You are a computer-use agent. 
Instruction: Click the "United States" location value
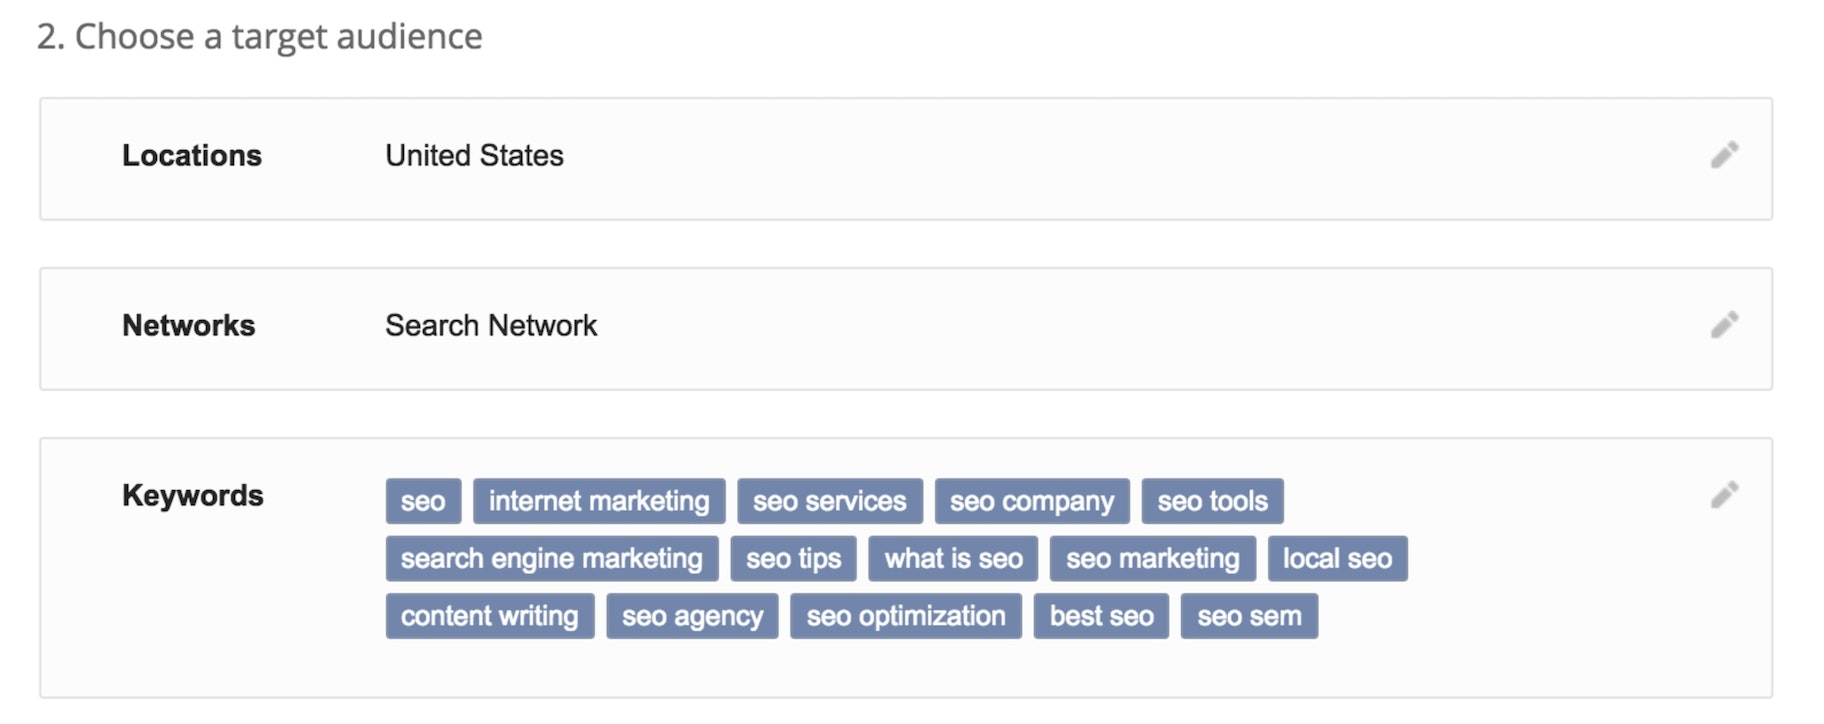pos(474,156)
